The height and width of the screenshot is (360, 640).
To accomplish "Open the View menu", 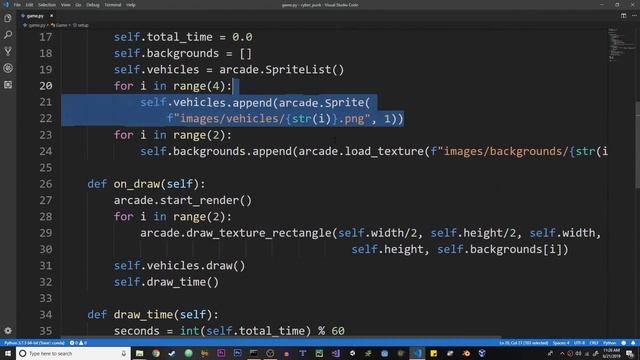I will pos(65,5).
